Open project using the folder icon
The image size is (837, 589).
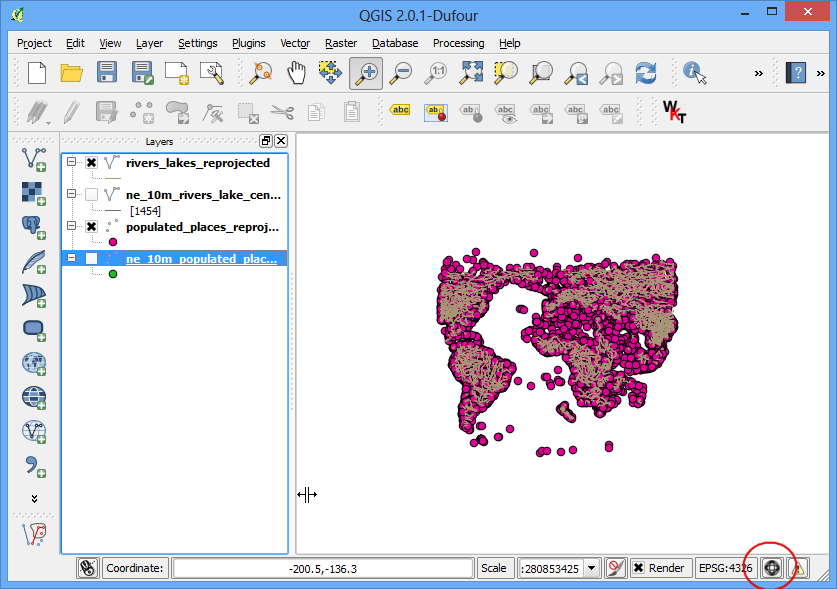point(72,73)
